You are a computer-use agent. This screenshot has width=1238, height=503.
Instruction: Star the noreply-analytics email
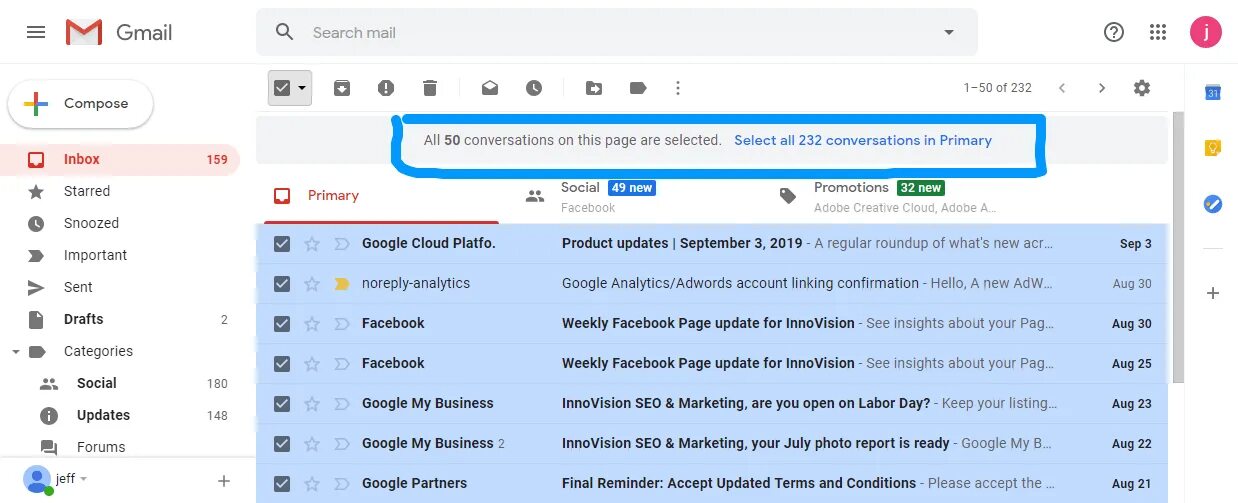[x=312, y=284]
